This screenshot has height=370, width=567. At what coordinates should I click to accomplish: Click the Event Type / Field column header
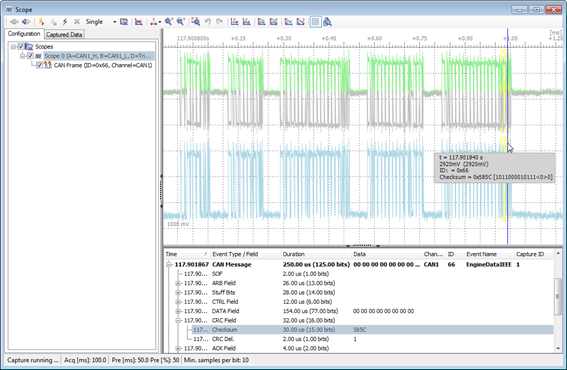[x=245, y=254]
